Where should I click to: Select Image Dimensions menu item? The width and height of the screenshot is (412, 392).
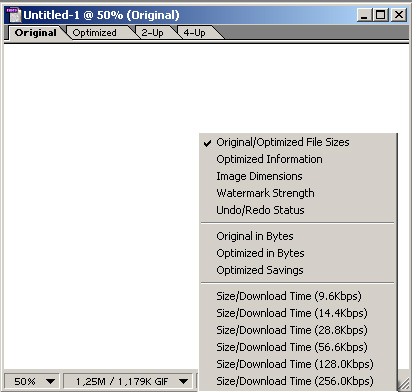coord(298,176)
